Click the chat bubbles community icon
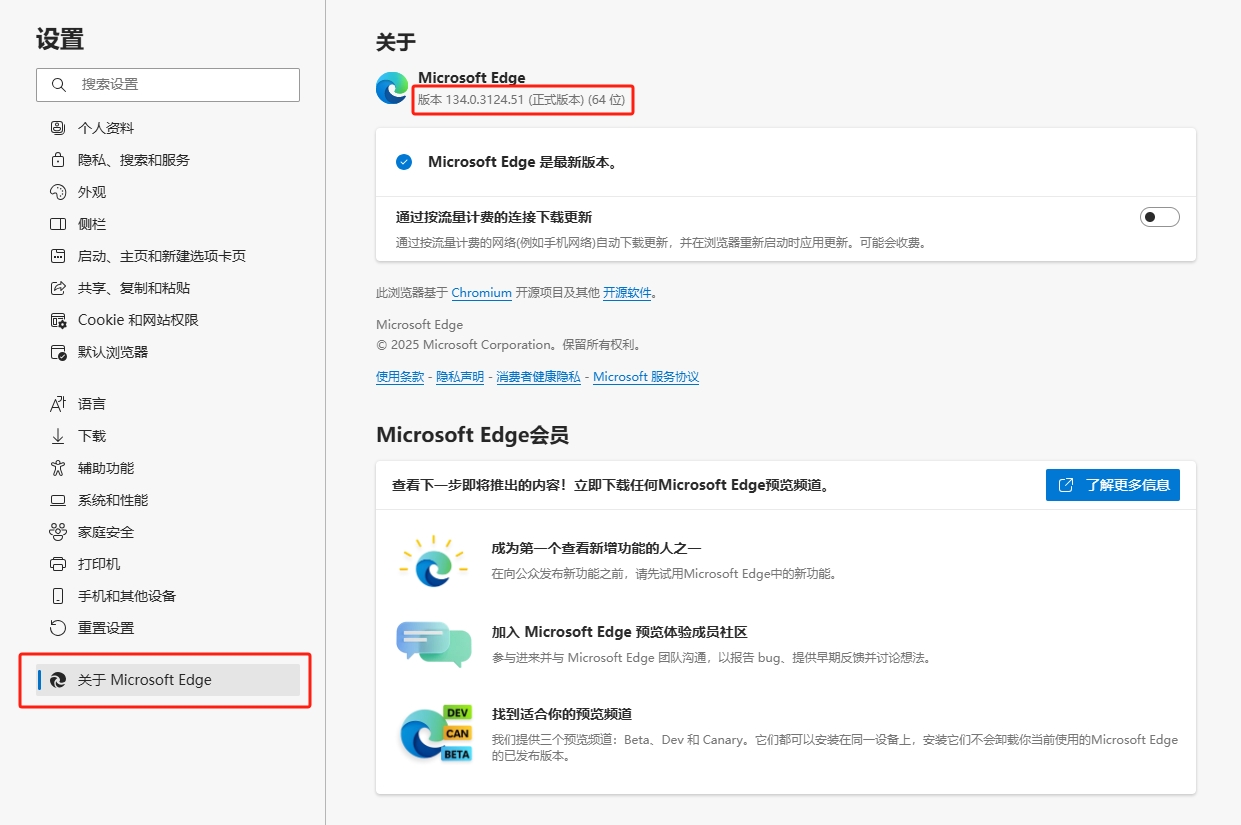Screen dimensions: 1241x825 (433, 644)
